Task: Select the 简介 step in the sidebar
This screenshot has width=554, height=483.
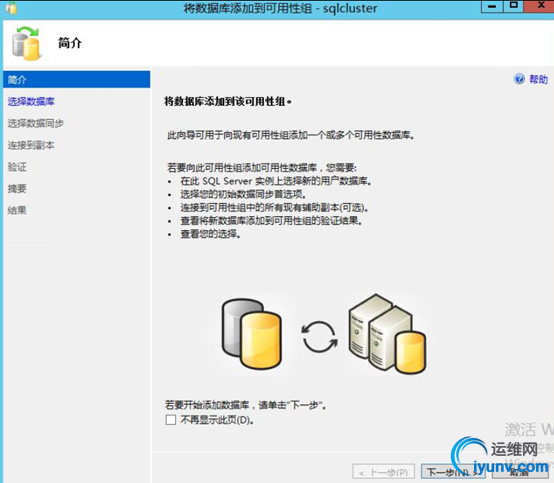Action: tap(77, 79)
